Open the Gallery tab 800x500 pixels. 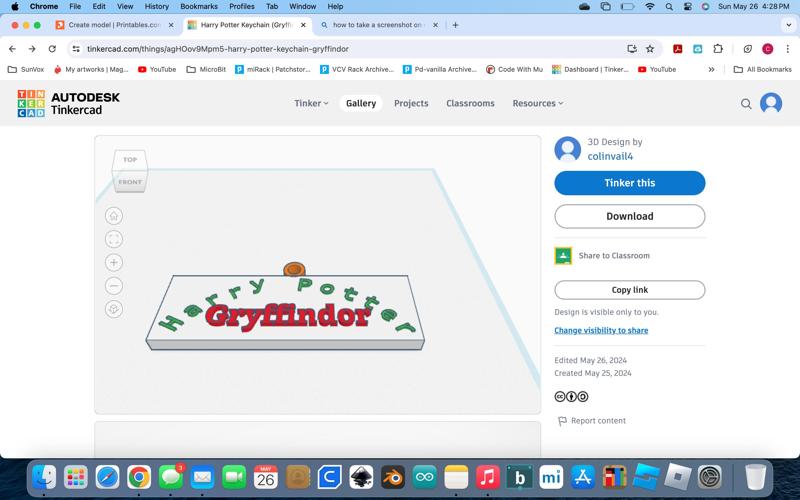(x=361, y=103)
